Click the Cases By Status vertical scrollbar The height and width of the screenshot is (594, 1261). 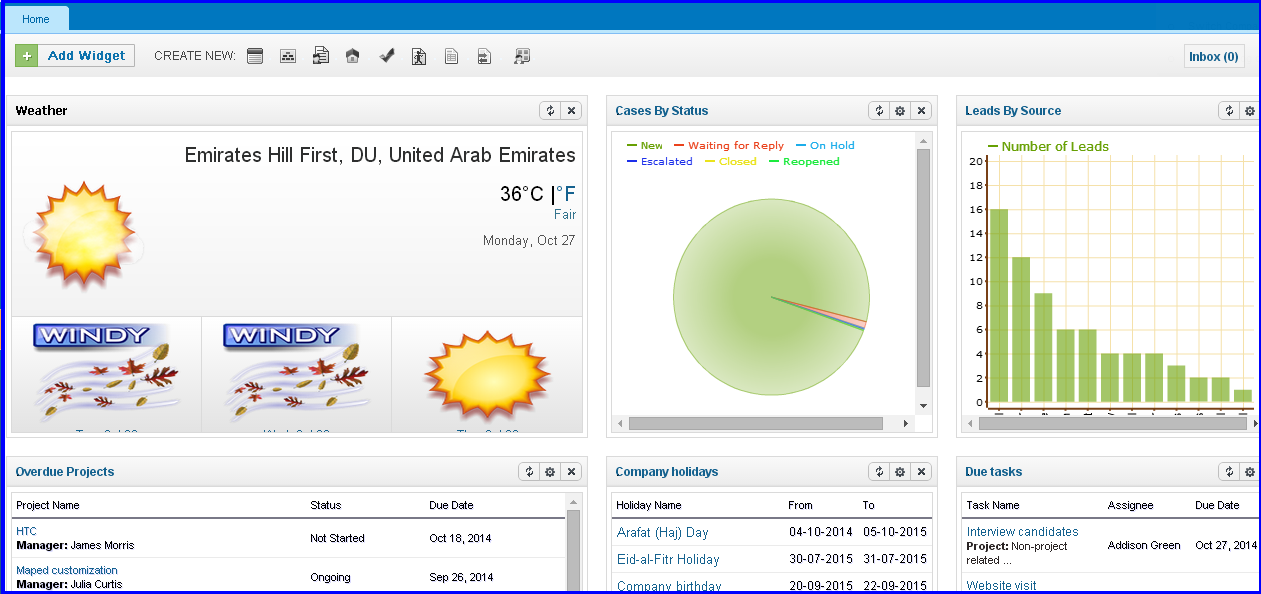point(923,268)
